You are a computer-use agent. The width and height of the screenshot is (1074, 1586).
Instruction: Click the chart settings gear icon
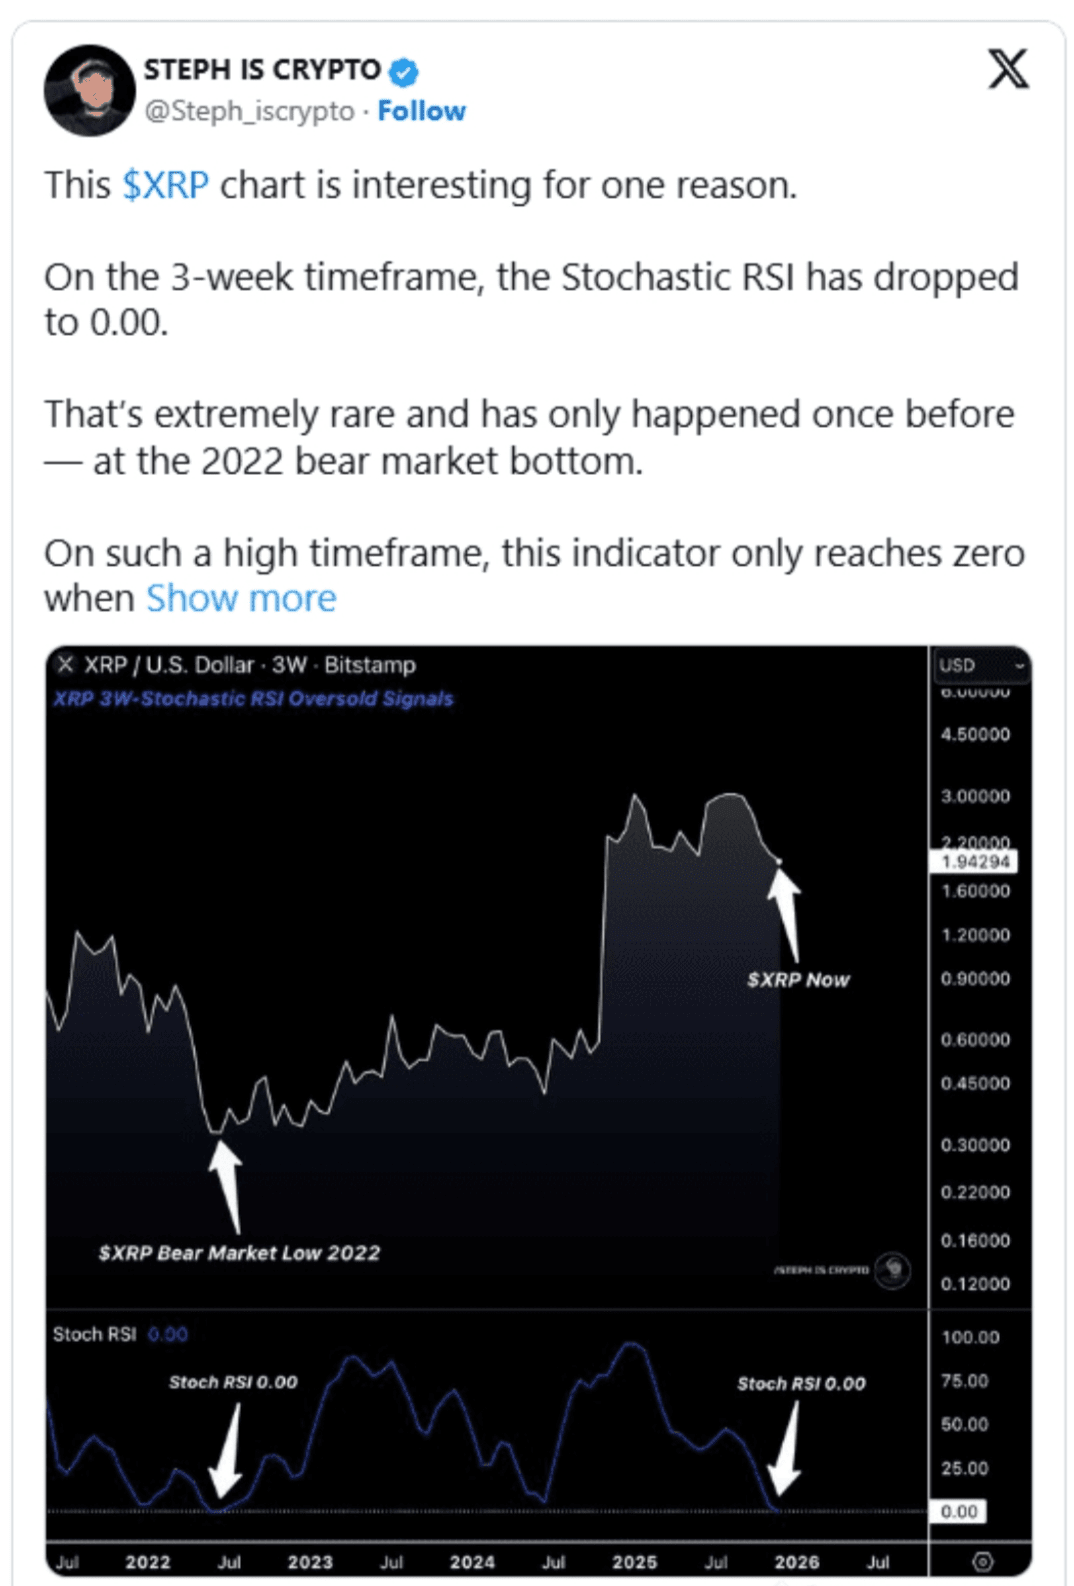point(983,1561)
